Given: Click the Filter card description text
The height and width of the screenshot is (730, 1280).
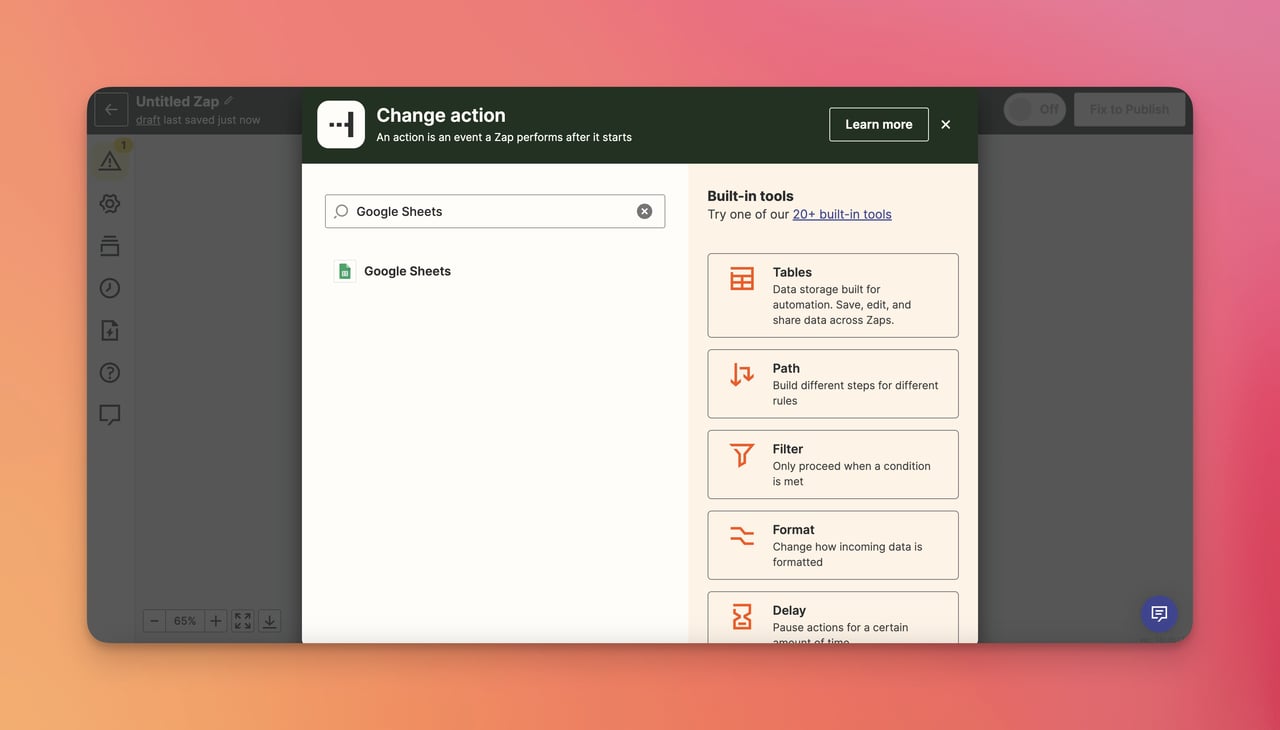Looking at the screenshot, I should tap(851, 474).
